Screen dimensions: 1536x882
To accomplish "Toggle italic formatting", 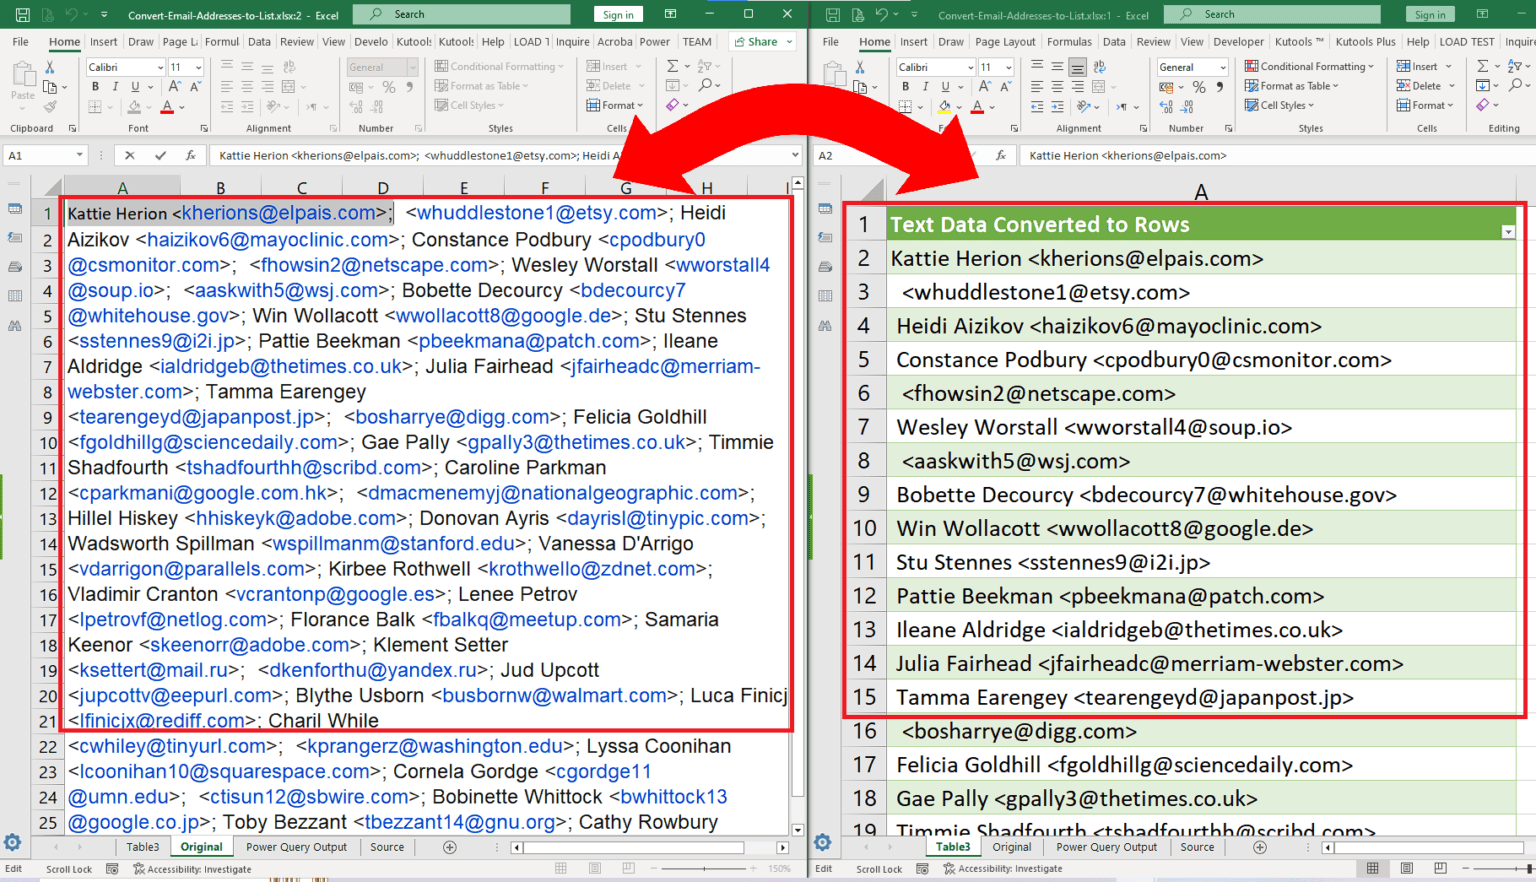I will tap(116, 86).
